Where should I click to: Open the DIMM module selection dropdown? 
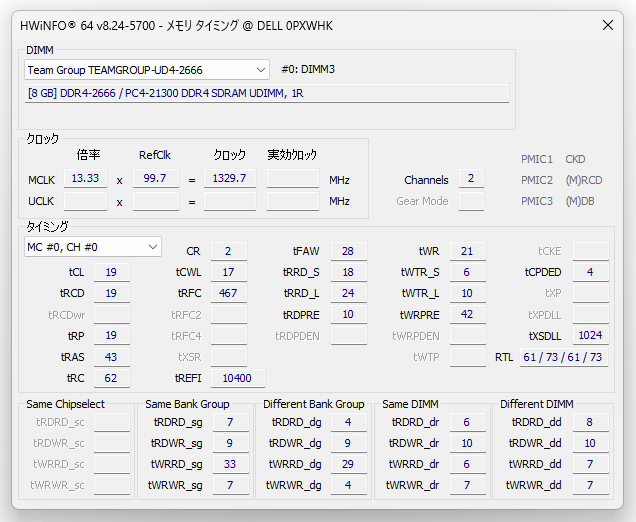pyautogui.click(x=147, y=70)
